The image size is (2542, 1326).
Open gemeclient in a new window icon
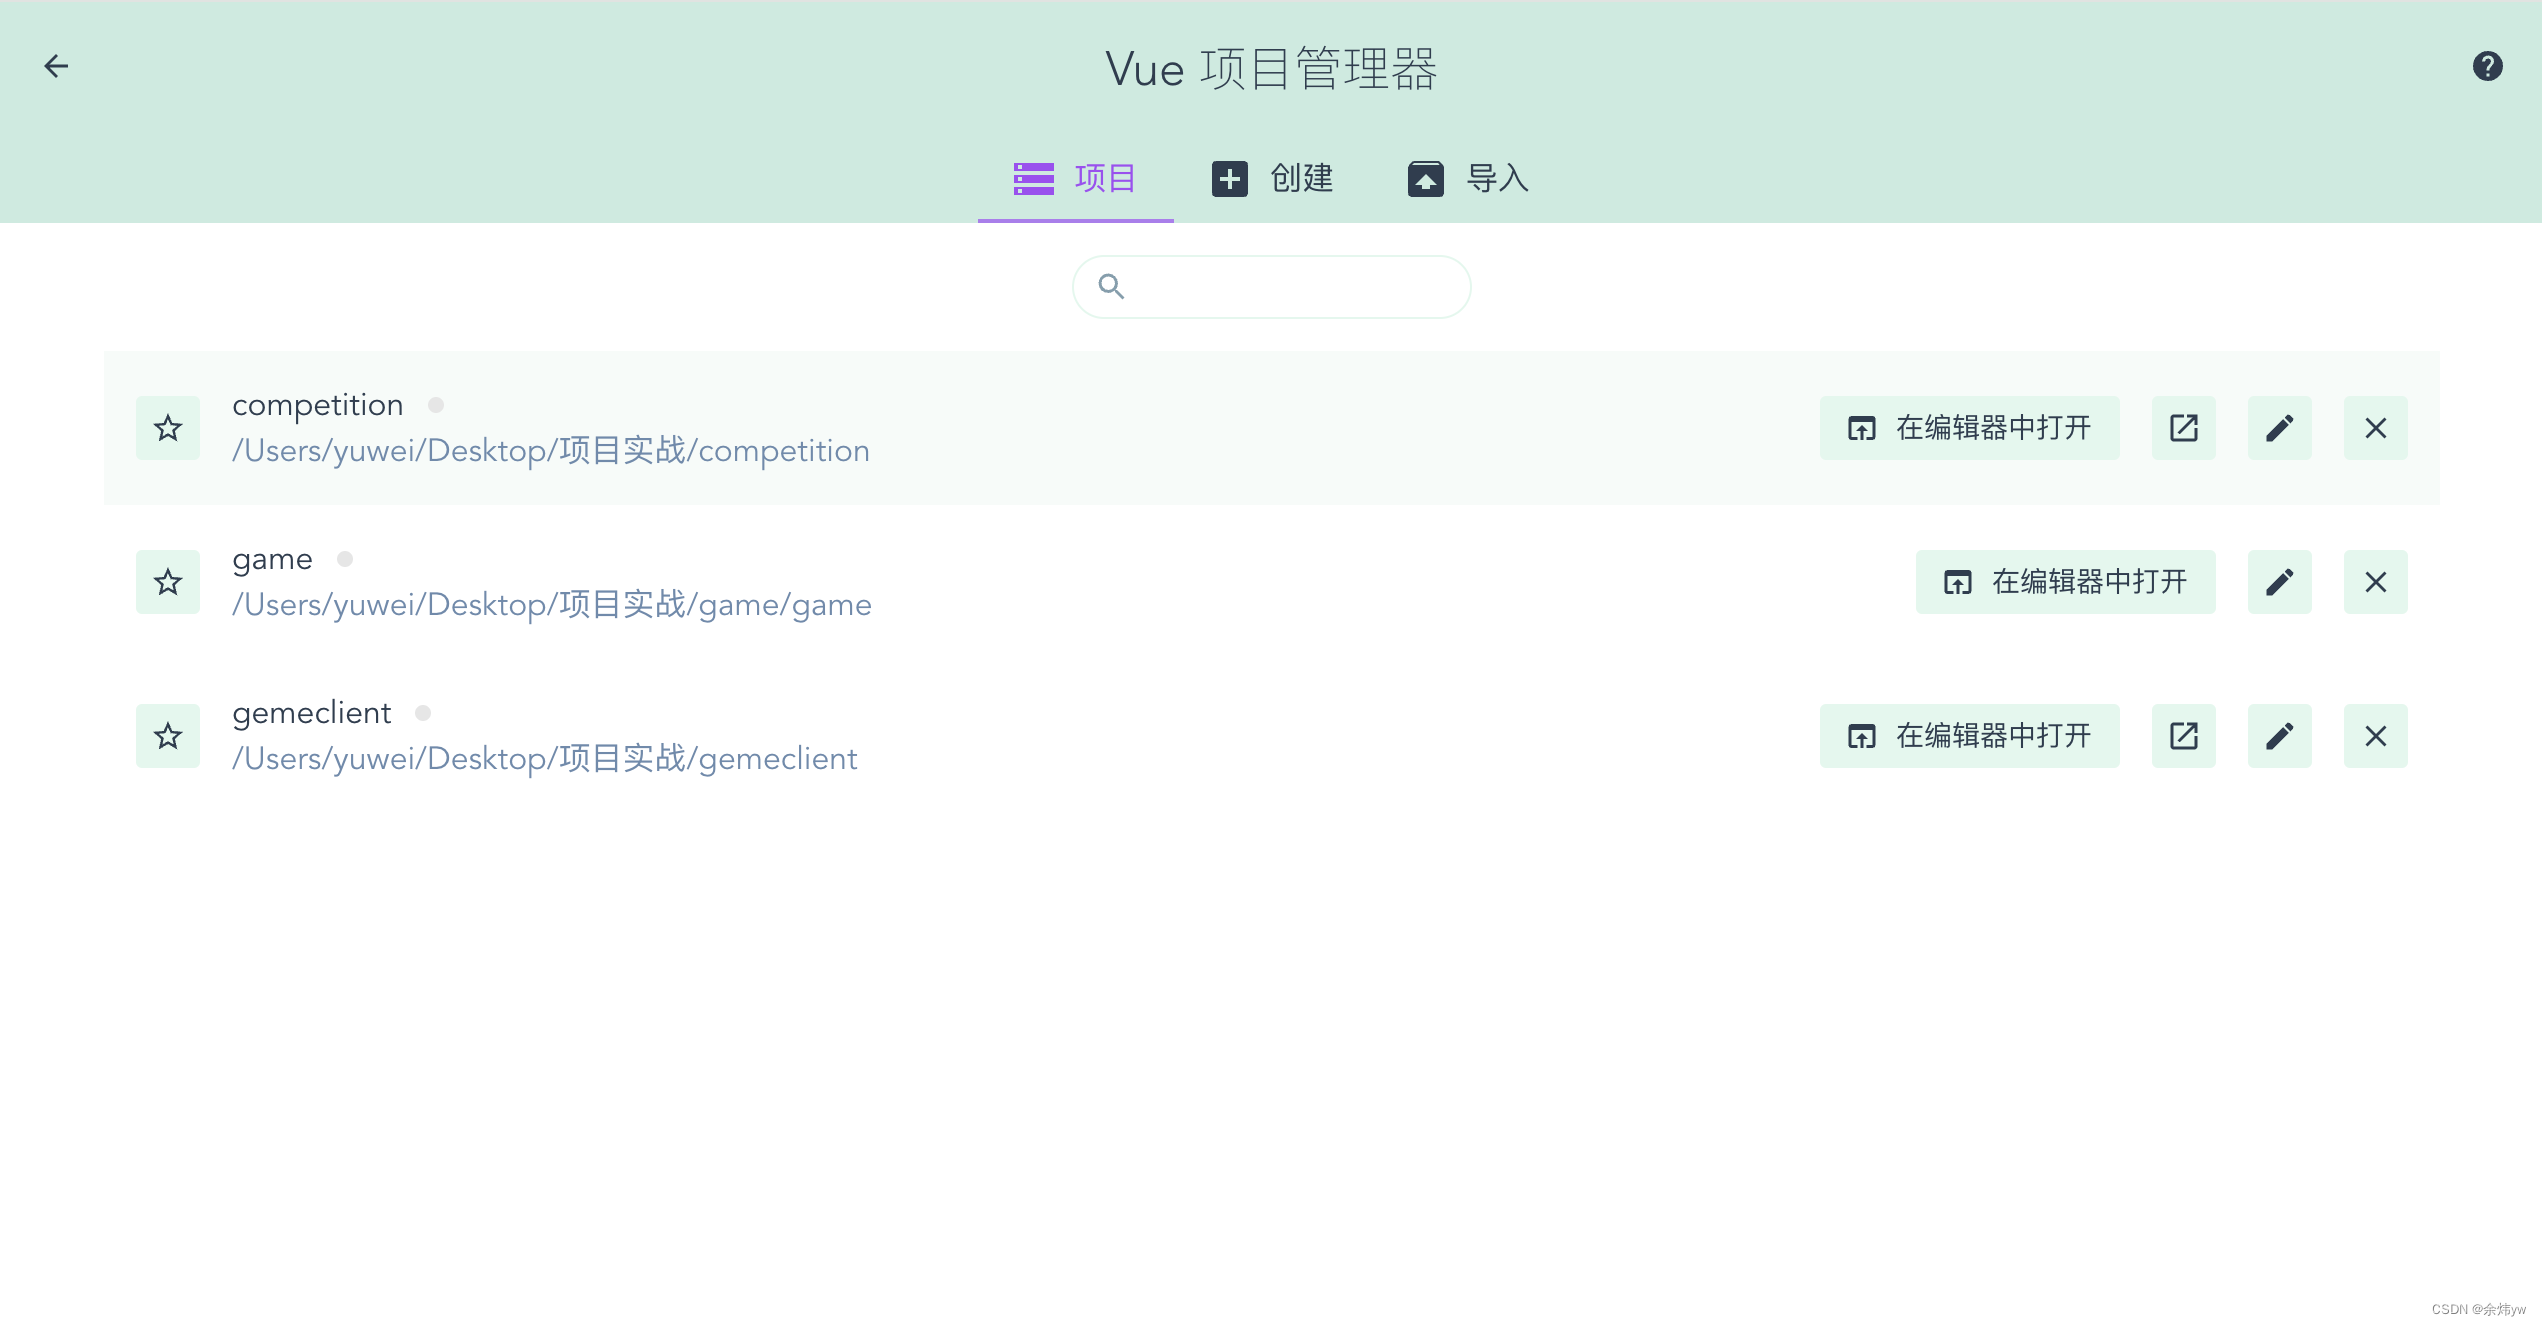click(x=2183, y=736)
